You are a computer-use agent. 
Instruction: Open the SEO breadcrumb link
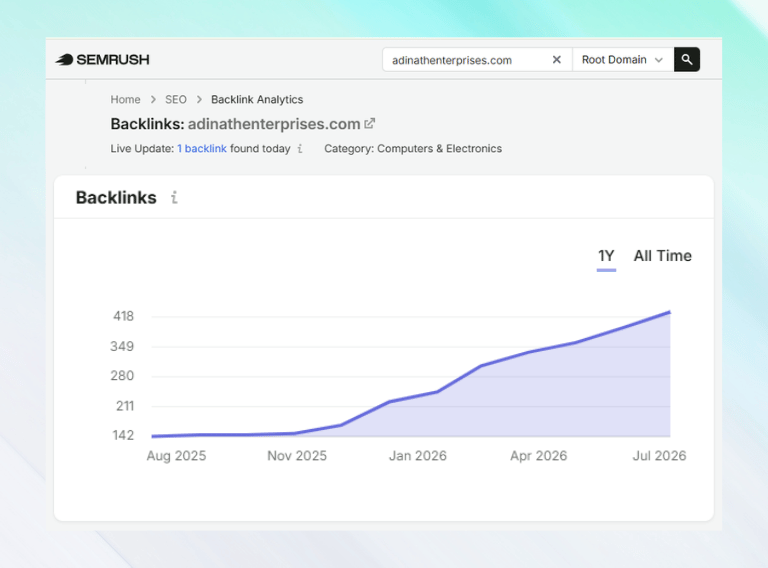pos(176,99)
